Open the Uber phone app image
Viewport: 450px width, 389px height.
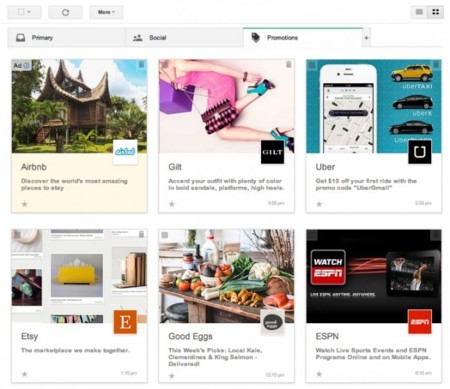374,106
